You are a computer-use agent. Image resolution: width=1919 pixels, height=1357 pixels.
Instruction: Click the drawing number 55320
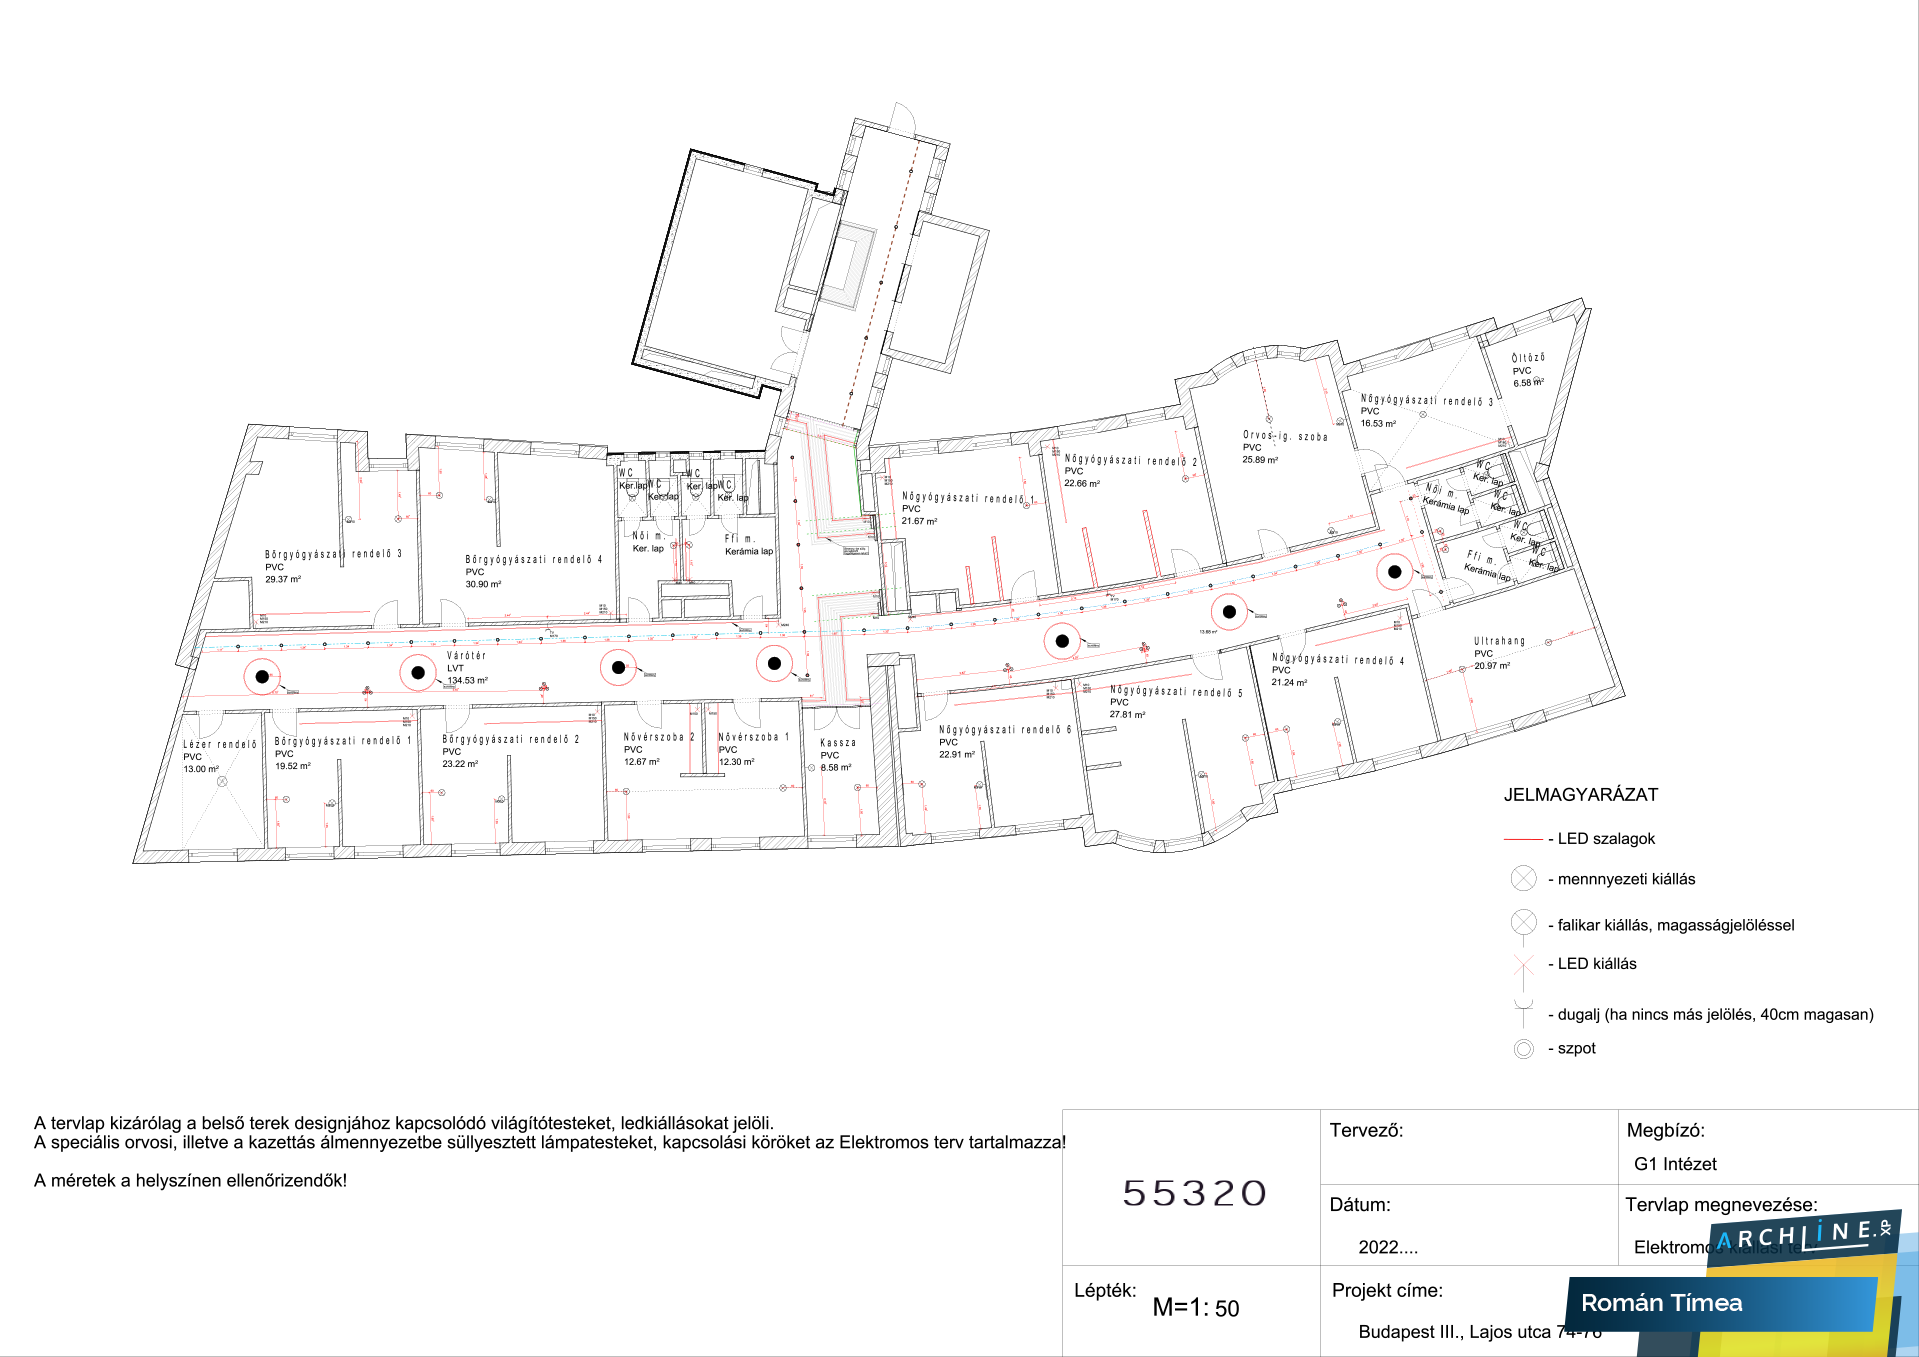[1194, 1193]
